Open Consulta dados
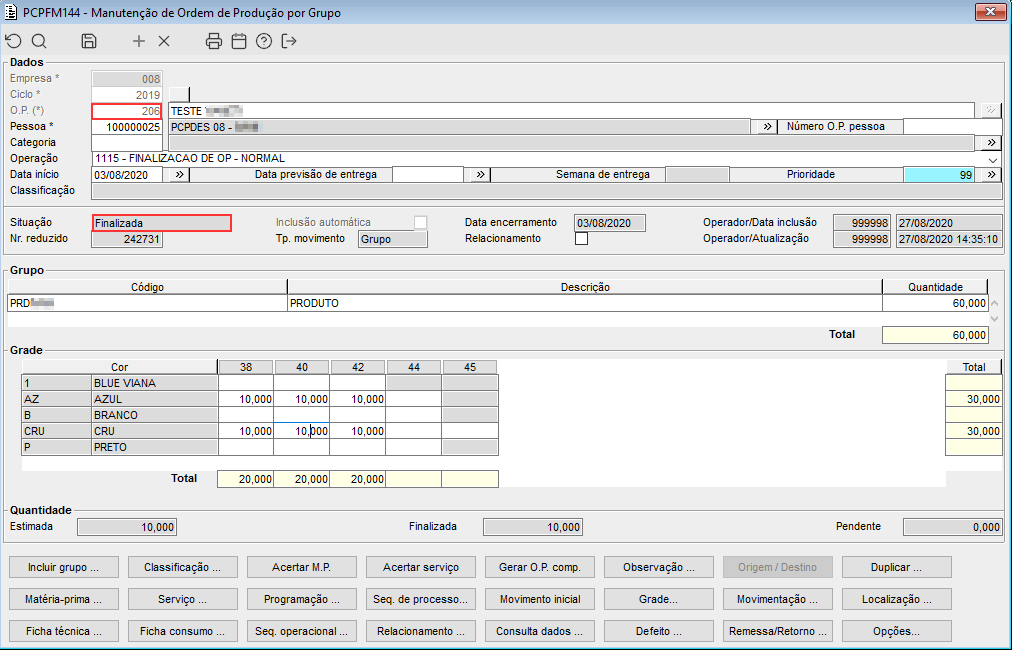The image size is (1012, 650). point(540,631)
